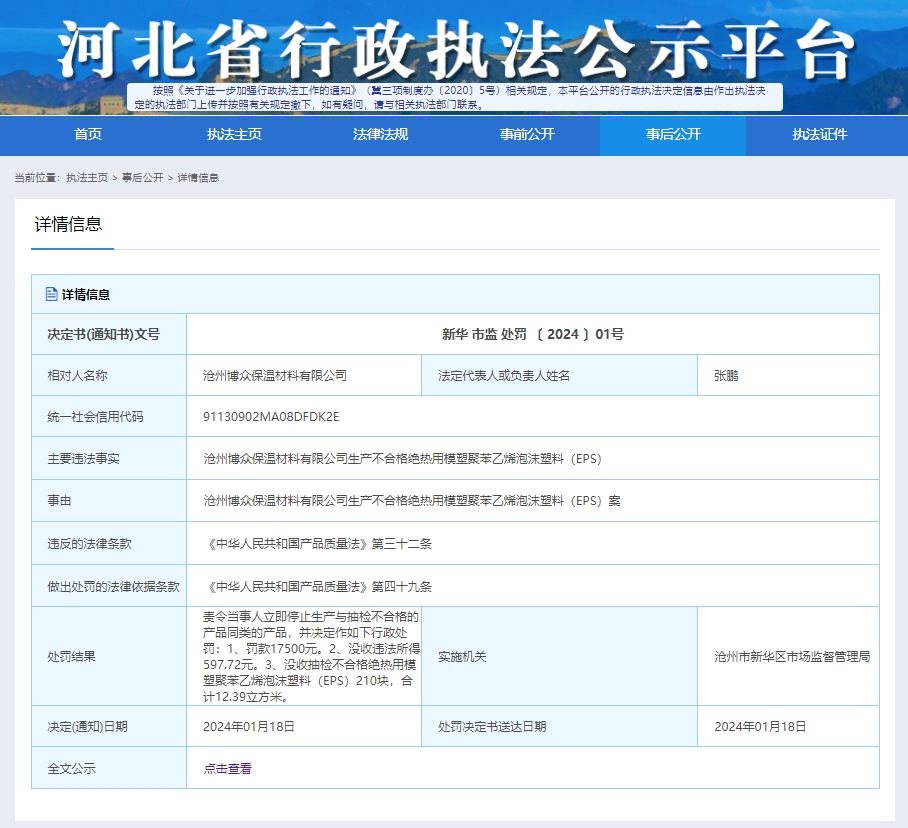
Task: Click the credit code 91130902MA08DFDK2E
Action: tap(271, 416)
